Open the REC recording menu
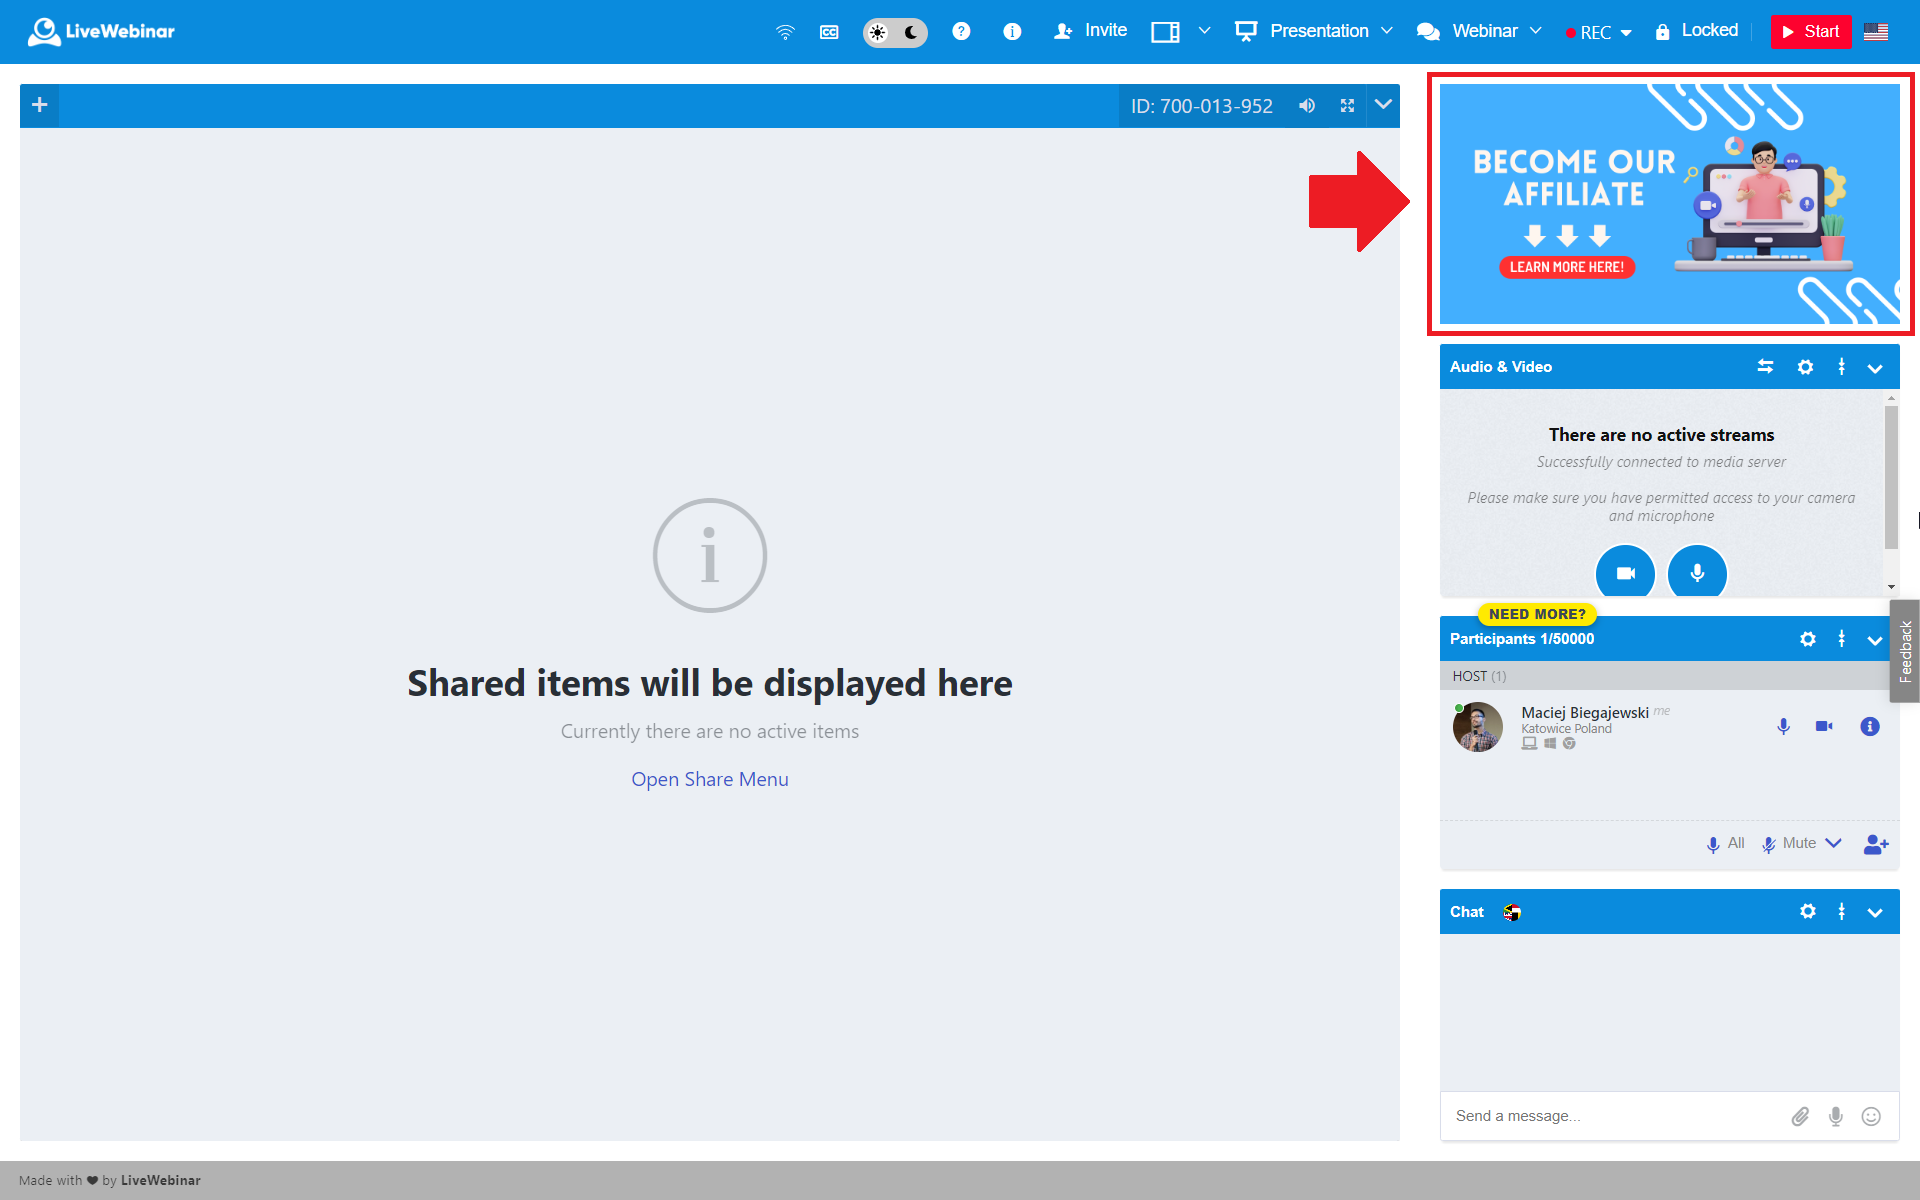1920x1200 pixels. (1599, 33)
